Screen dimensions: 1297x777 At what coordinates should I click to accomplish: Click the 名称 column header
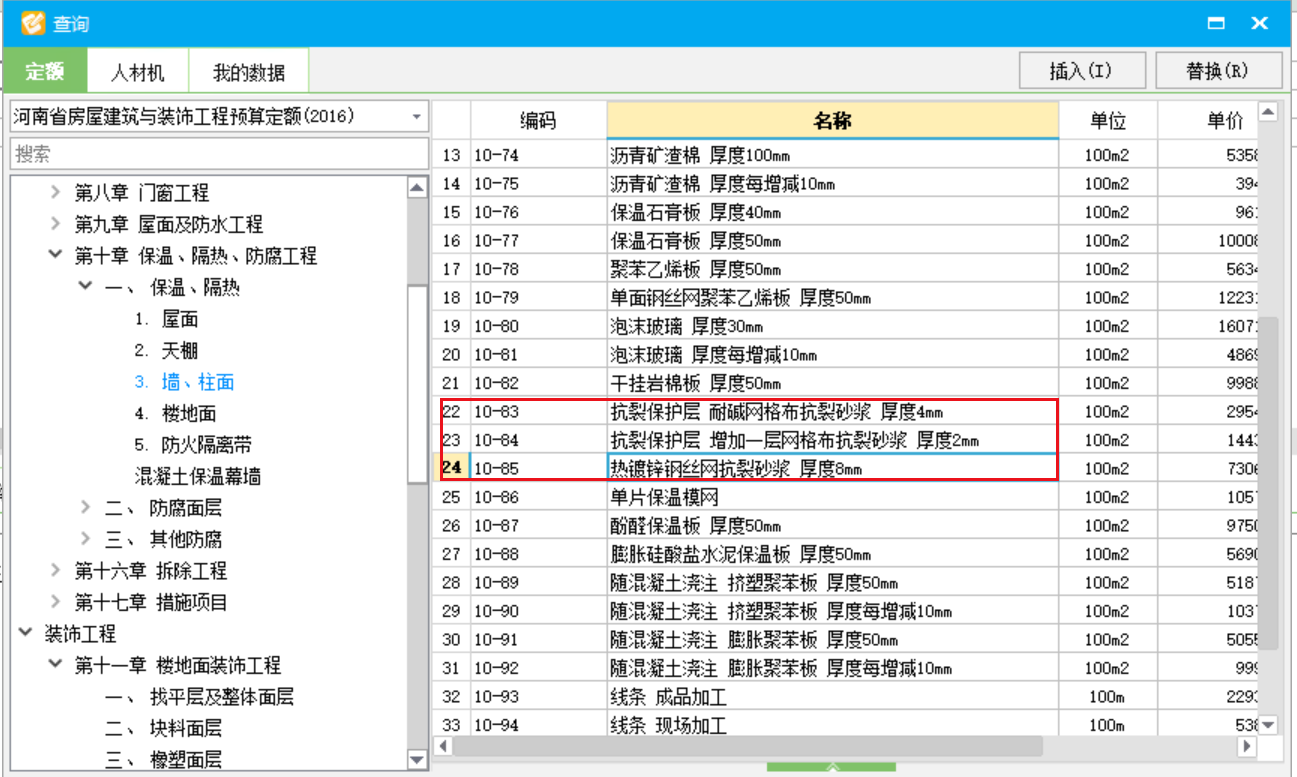click(x=832, y=121)
